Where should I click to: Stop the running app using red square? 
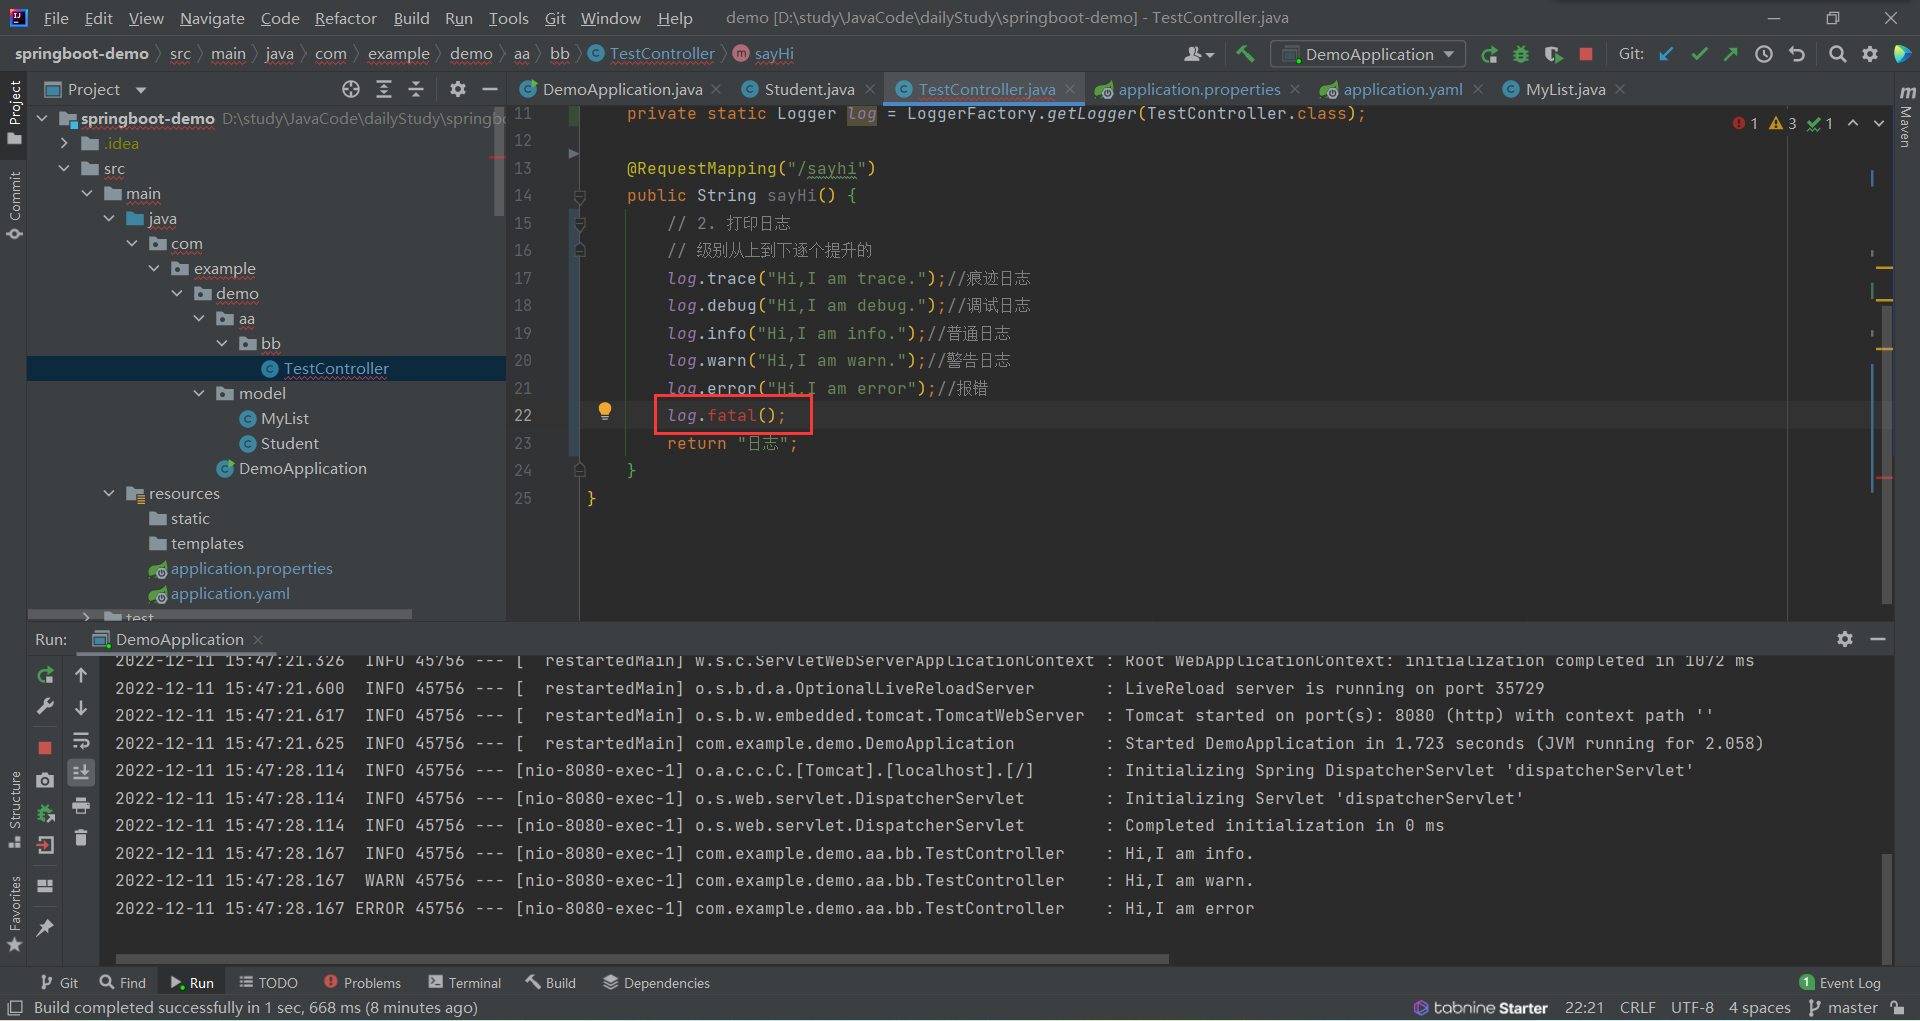(x=1586, y=54)
